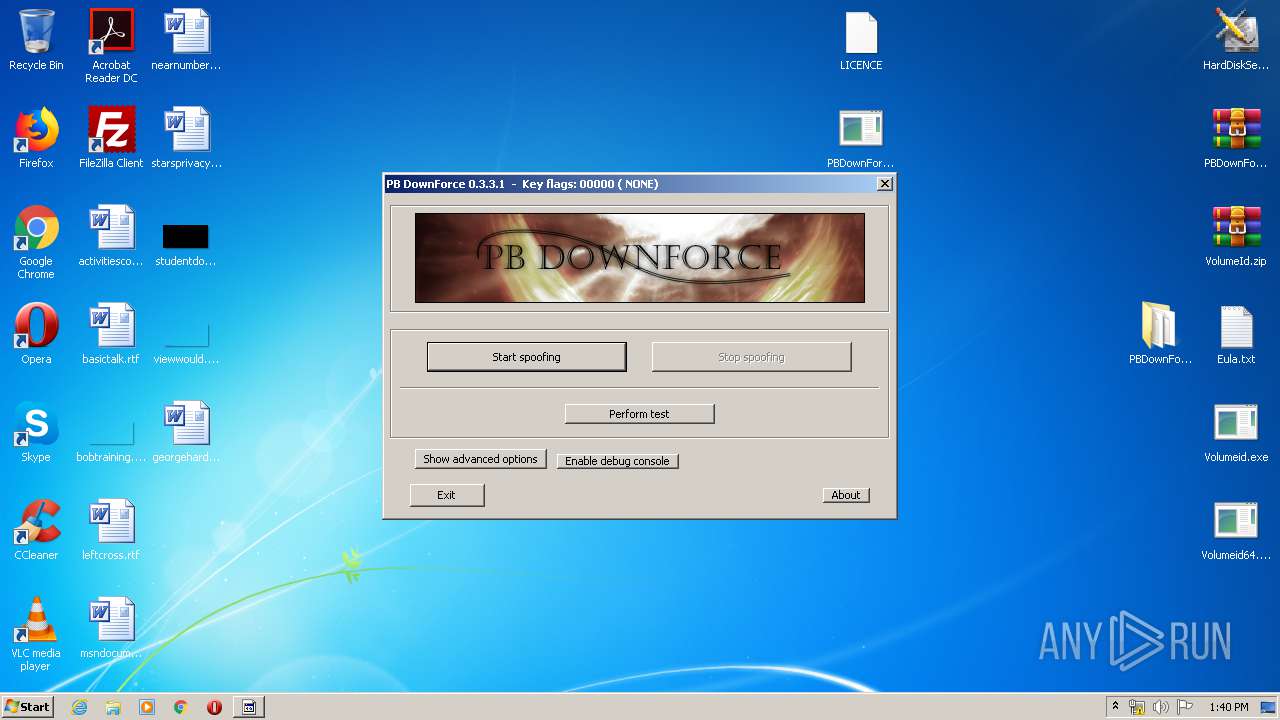The width and height of the screenshot is (1280, 720).
Task: Click the Start spoofing button
Action: [x=526, y=357]
